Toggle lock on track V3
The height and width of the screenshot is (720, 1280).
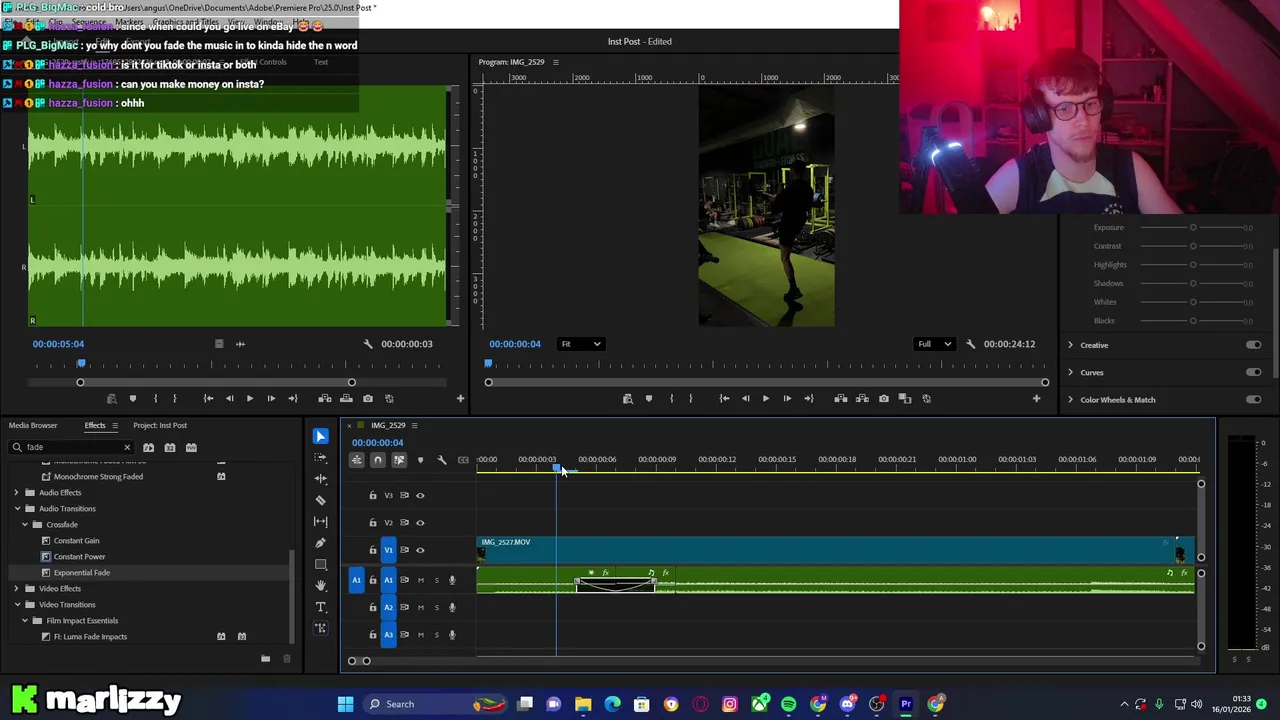pyautogui.click(x=373, y=495)
